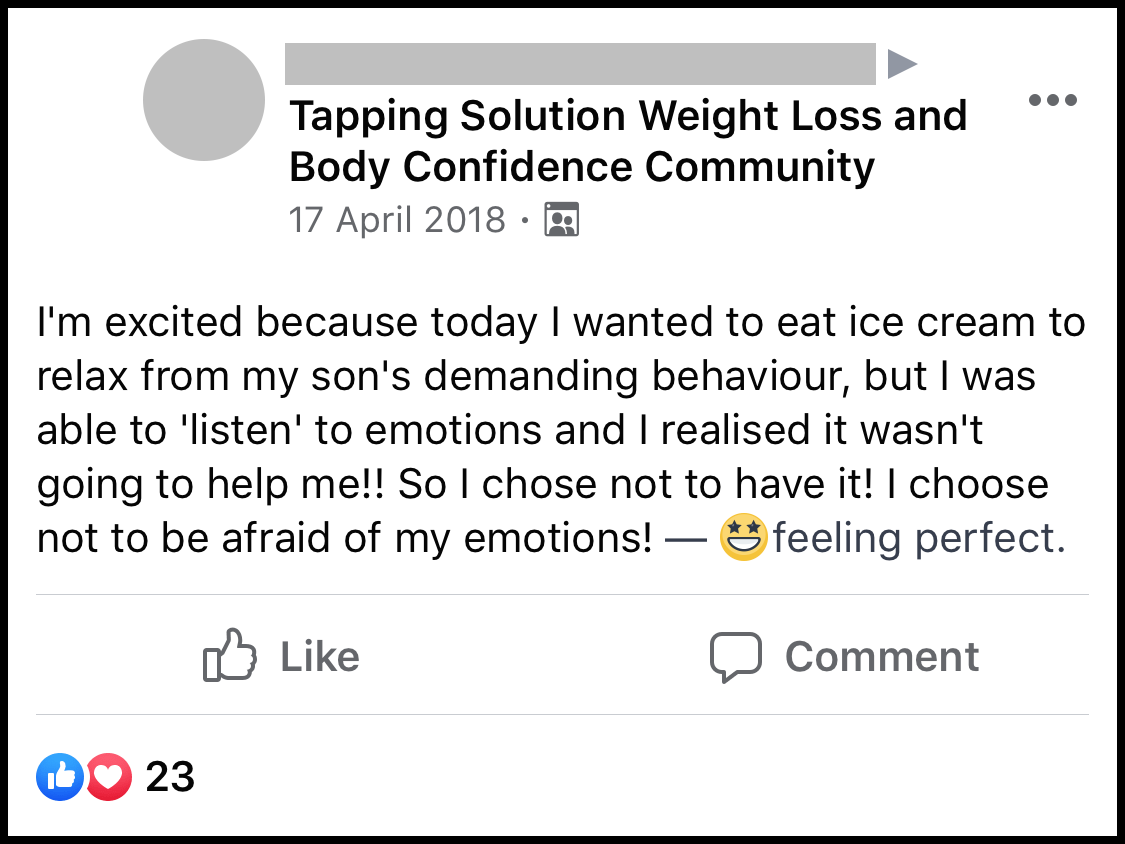1125x844 pixels.
Task: Click the triangle arrow after poster name
Action: (901, 65)
